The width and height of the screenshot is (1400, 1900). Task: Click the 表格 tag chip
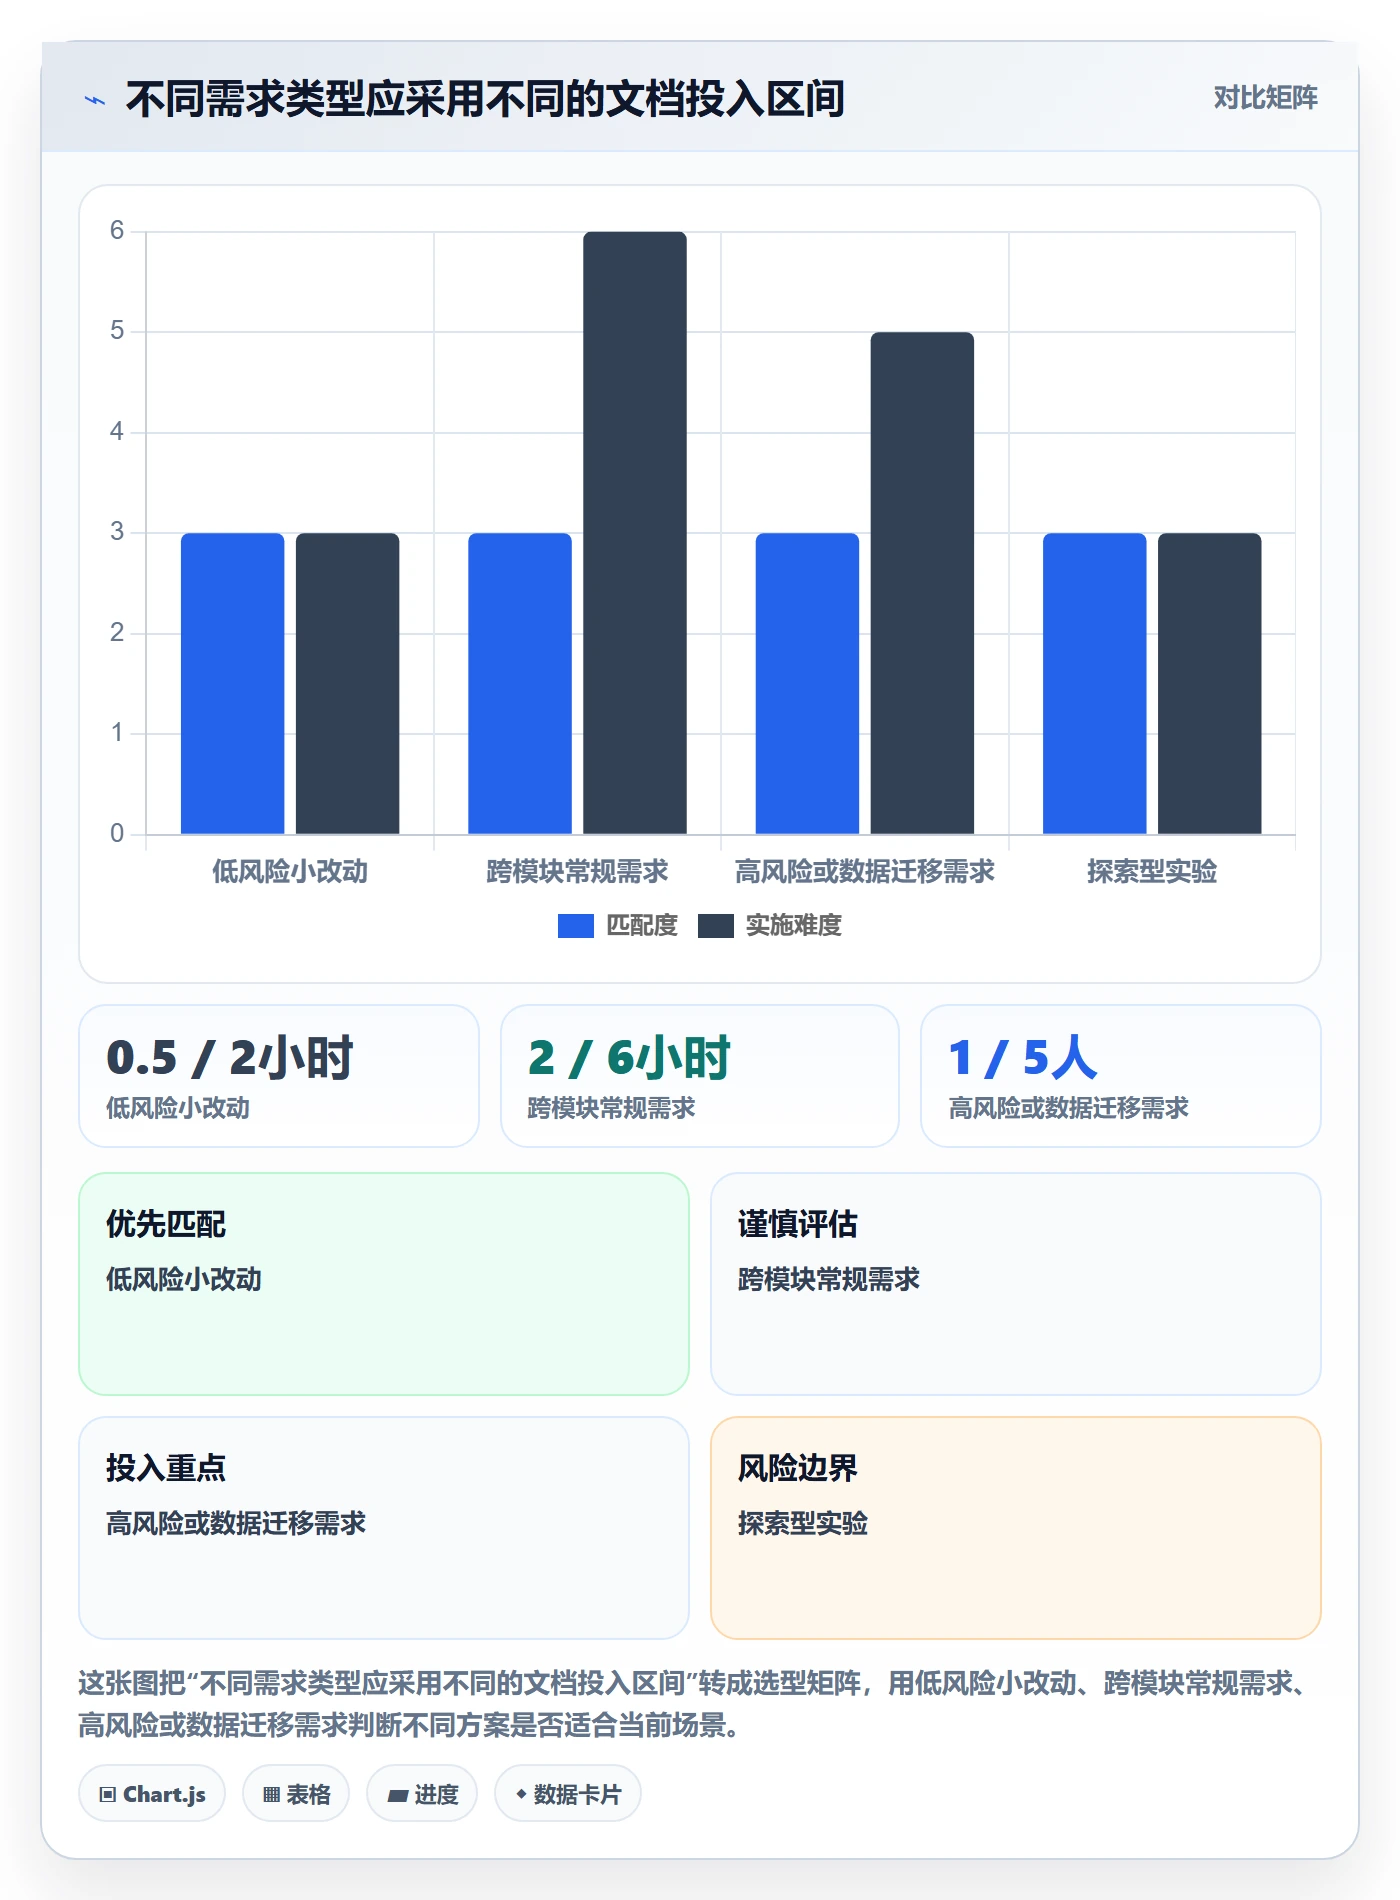[296, 1794]
